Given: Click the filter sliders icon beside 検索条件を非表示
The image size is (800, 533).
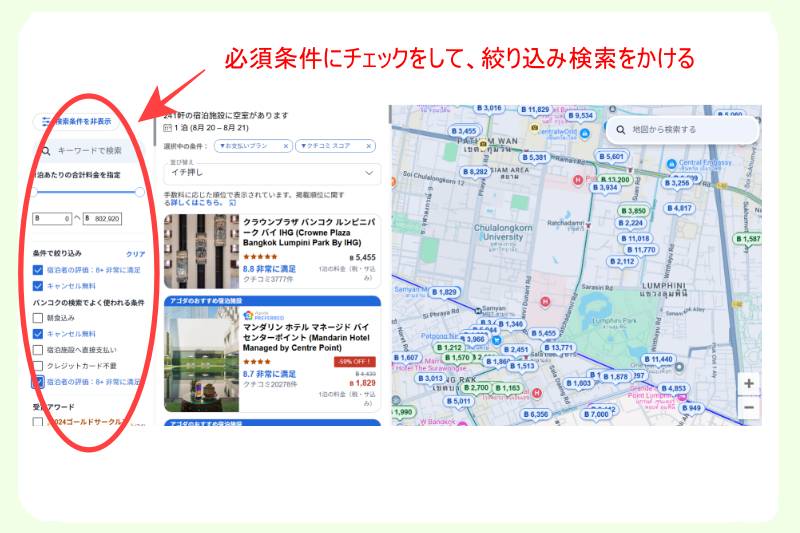Looking at the screenshot, I should pos(46,121).
